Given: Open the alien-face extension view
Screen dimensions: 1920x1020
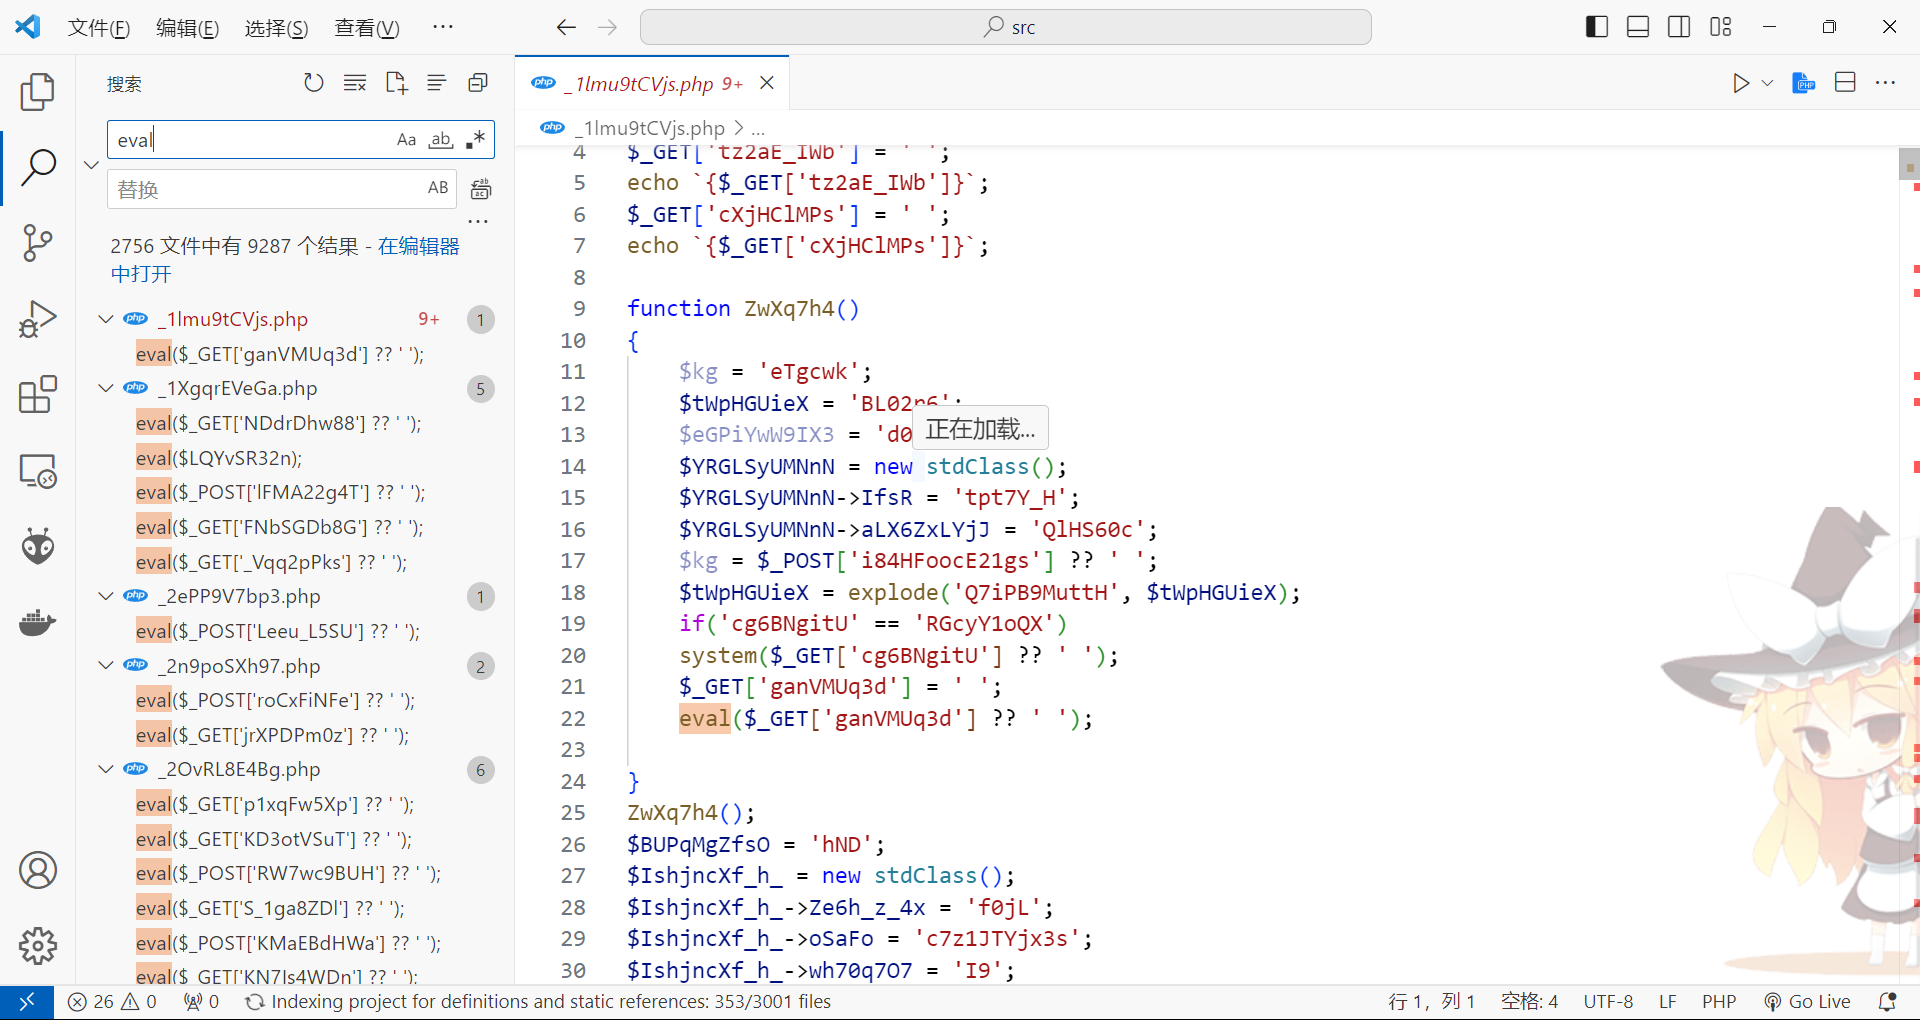Looking at the screenshot, I should tap(38, 546).
